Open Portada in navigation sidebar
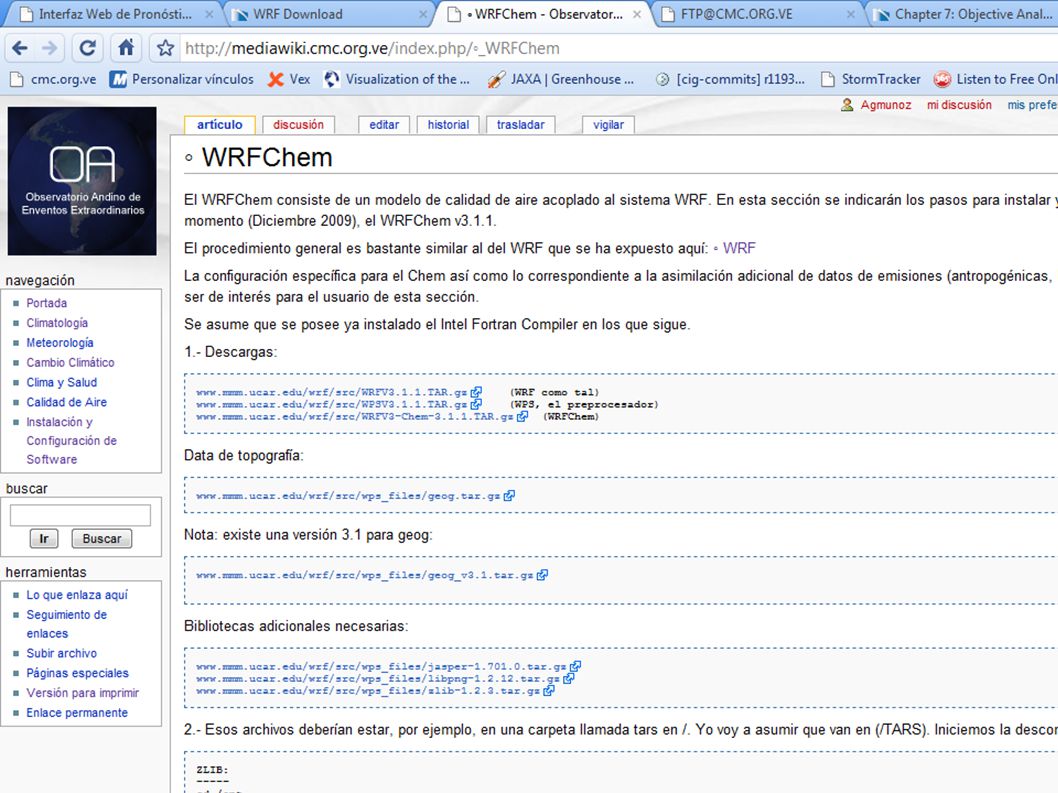 click(x=47, y=303)
